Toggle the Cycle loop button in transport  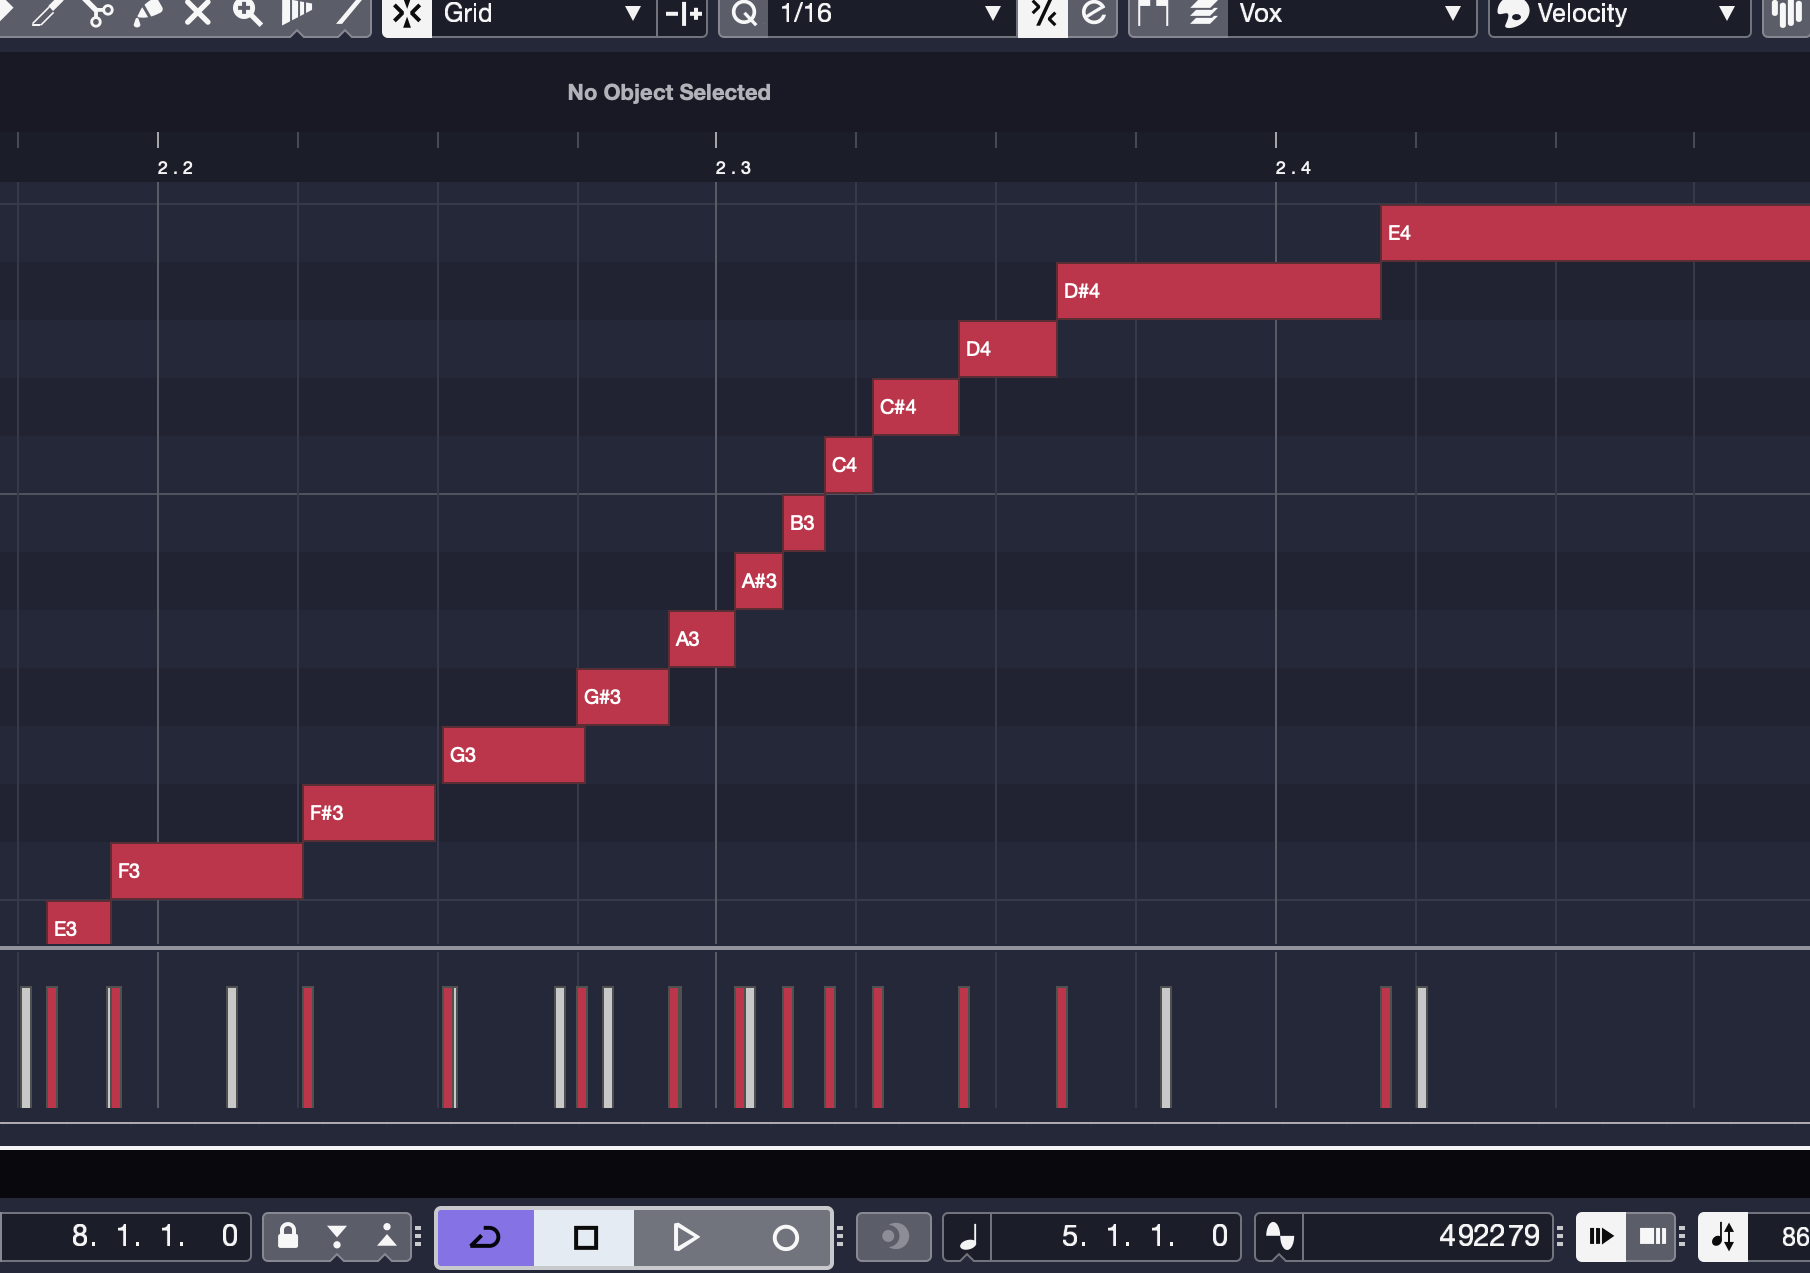pos(485,1238)
